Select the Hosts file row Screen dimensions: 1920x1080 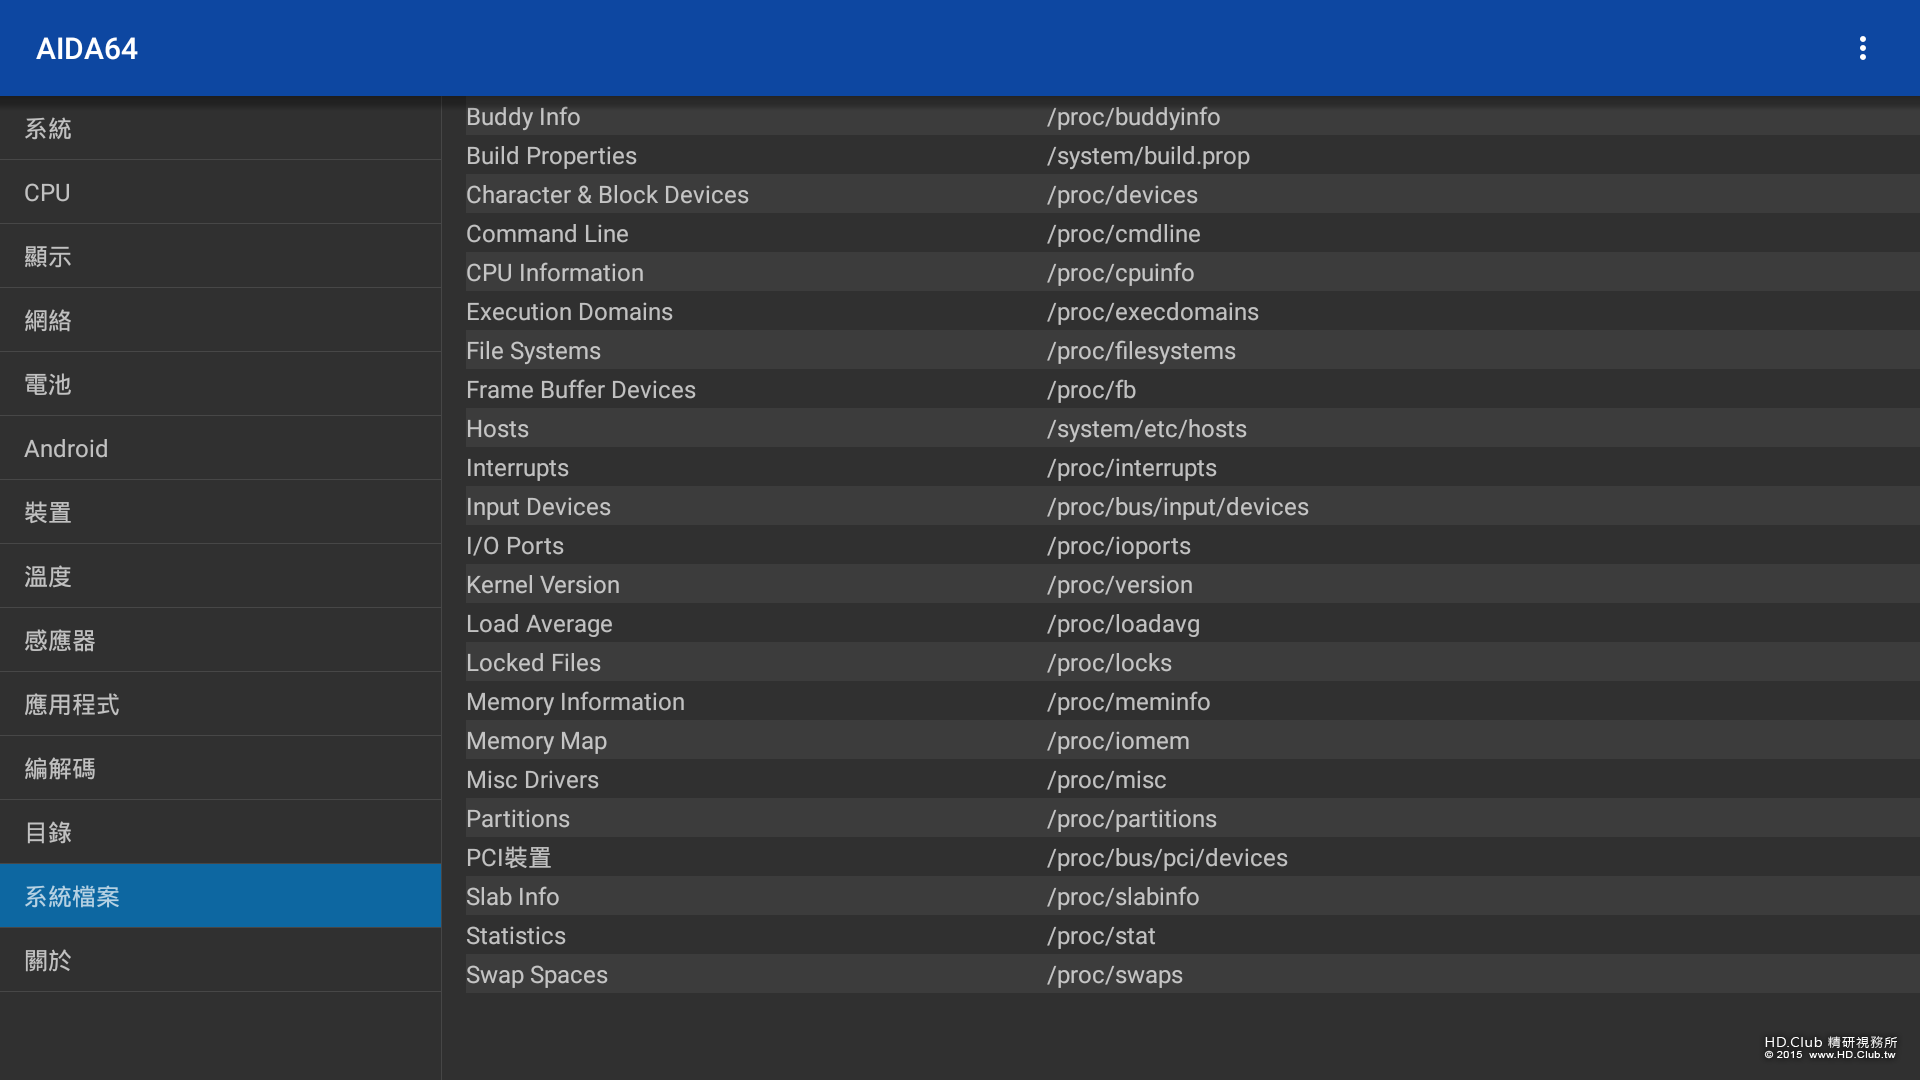[x=497, y=429]
